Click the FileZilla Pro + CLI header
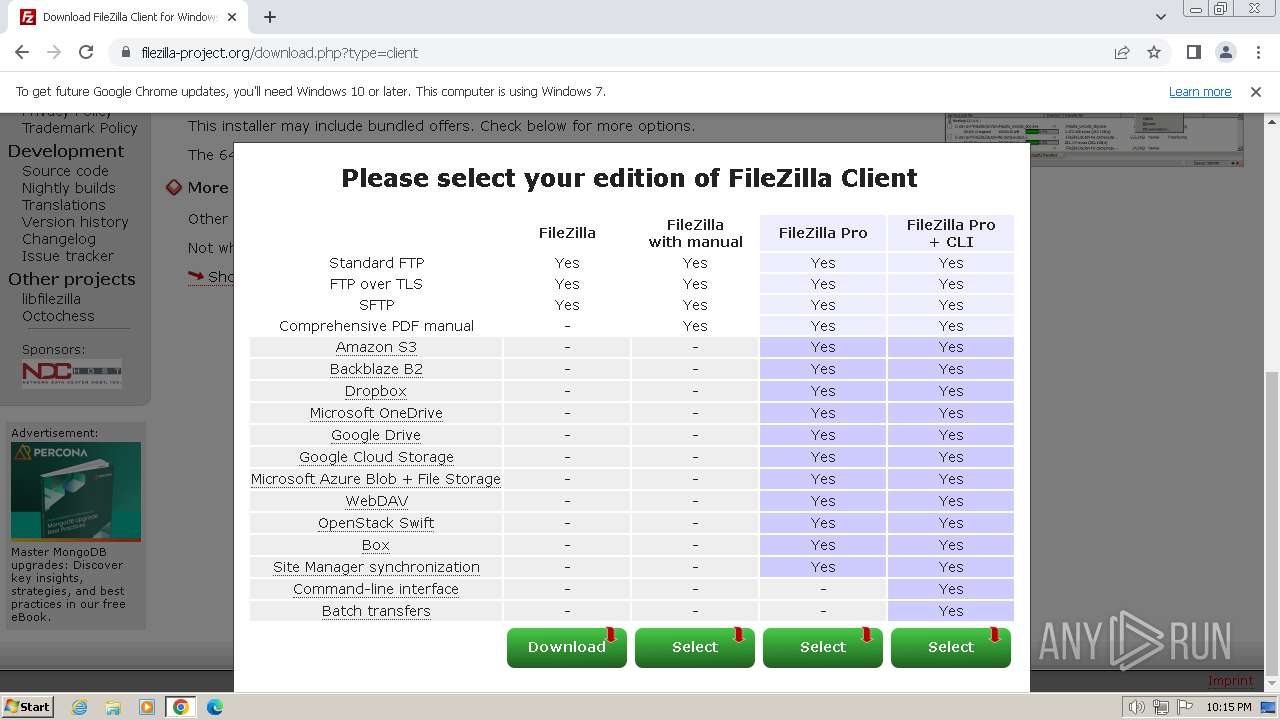The image size is (1280, 720). click(x=951, y=233)
